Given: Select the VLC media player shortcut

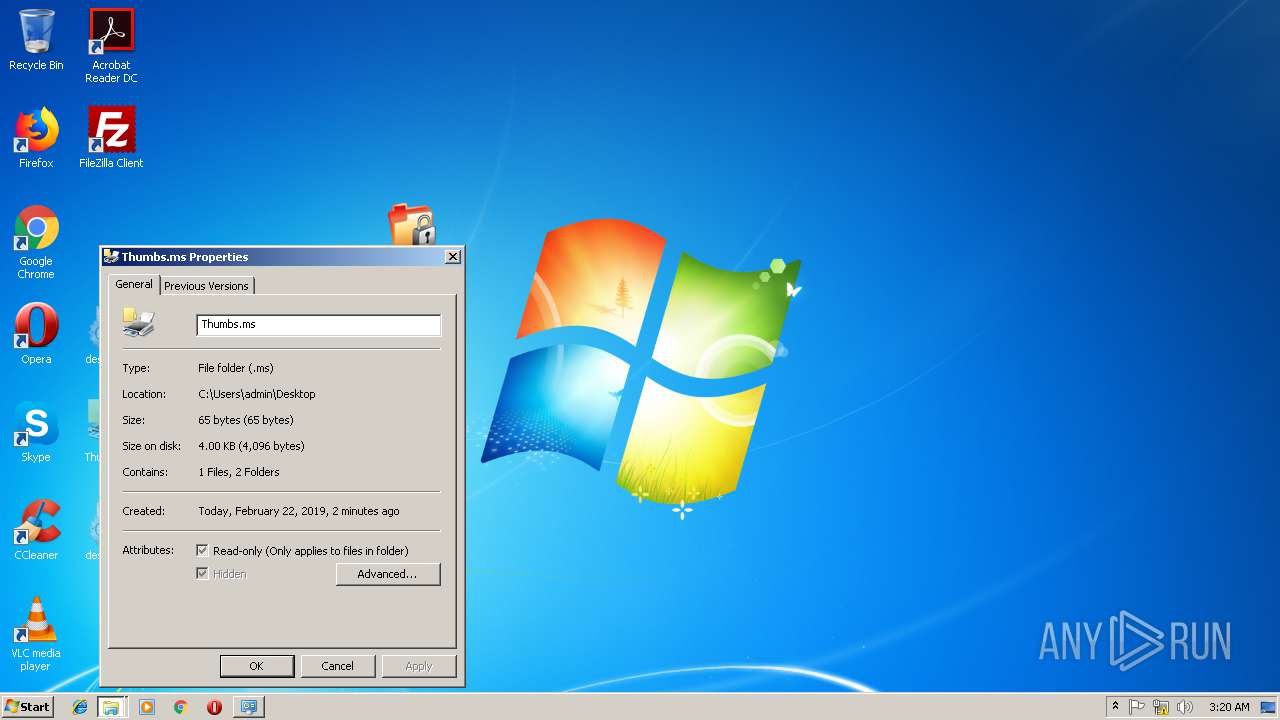Looking at the screenshot, I should pos(36,633).
